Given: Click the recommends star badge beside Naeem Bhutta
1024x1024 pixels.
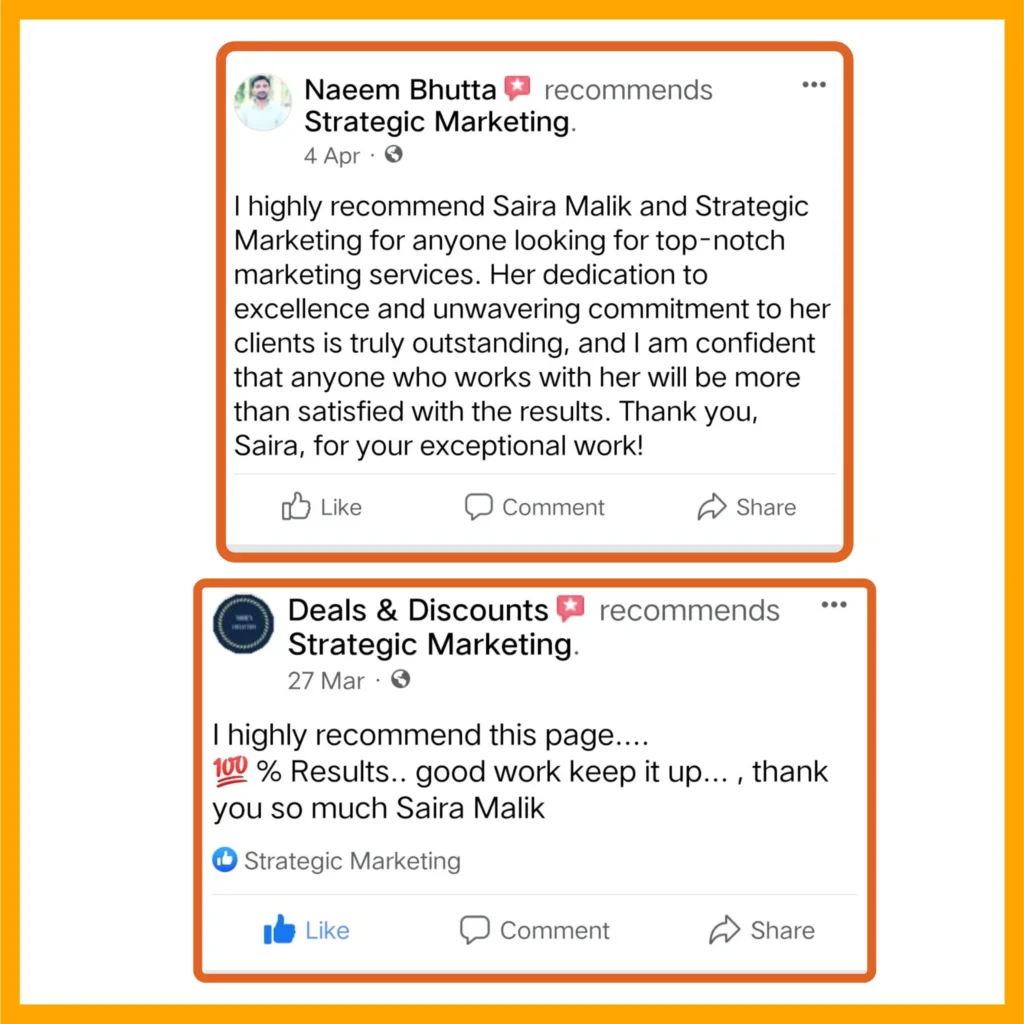Looking at the screenshot, I should pos(517,89).
